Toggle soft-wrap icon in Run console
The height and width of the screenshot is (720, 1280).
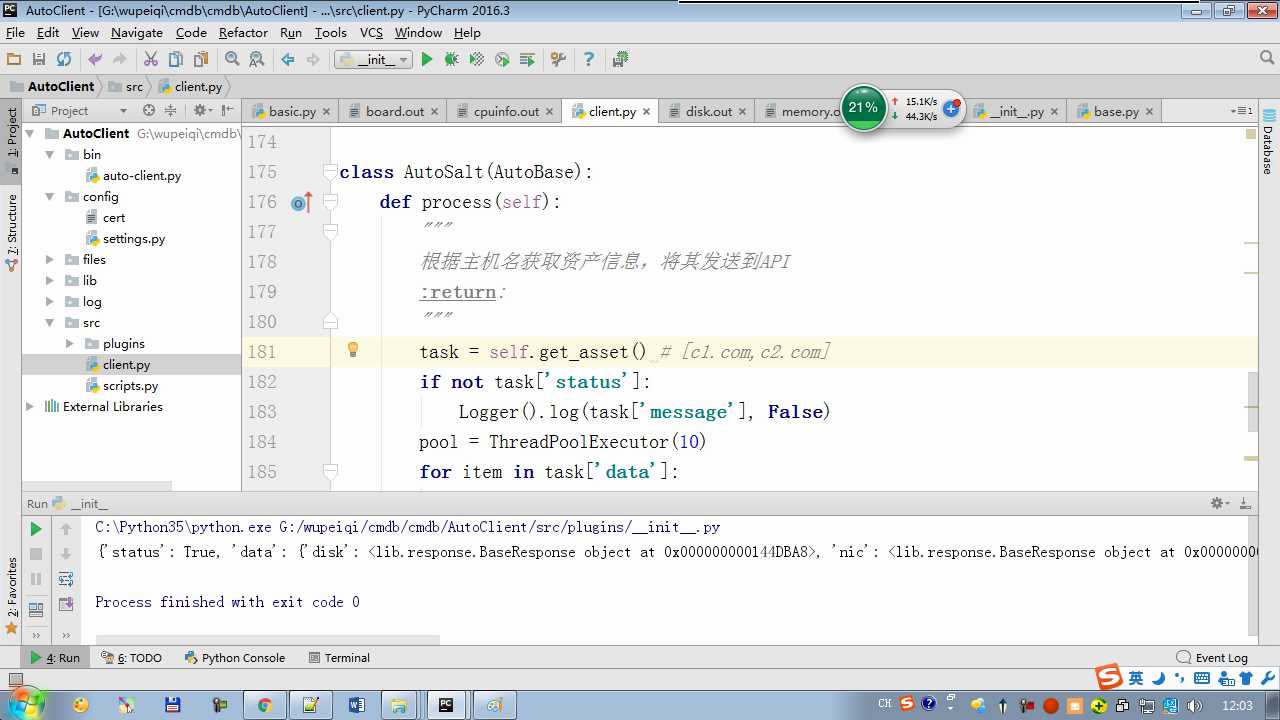pos(66,579)
